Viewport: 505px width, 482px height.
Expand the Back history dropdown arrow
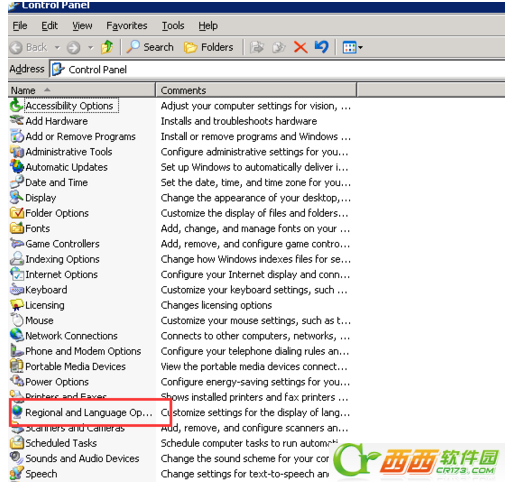57,47
